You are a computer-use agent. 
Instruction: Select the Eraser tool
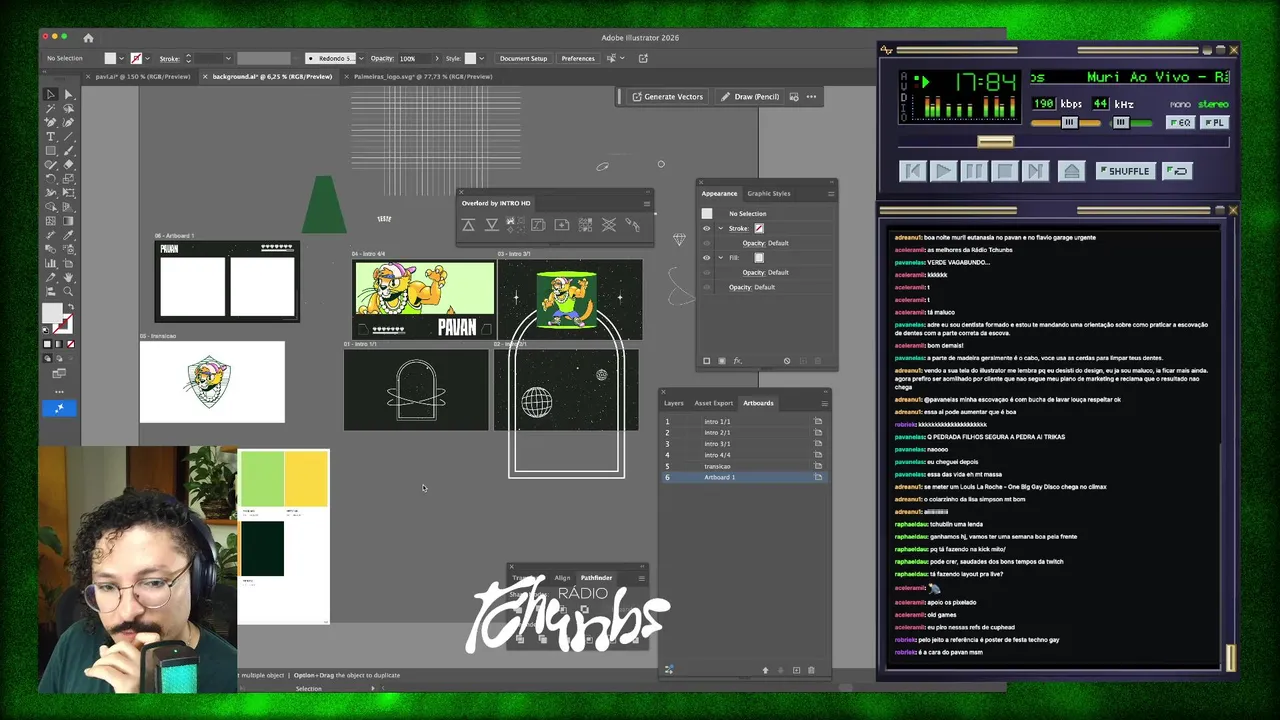(x=69, y=164)
